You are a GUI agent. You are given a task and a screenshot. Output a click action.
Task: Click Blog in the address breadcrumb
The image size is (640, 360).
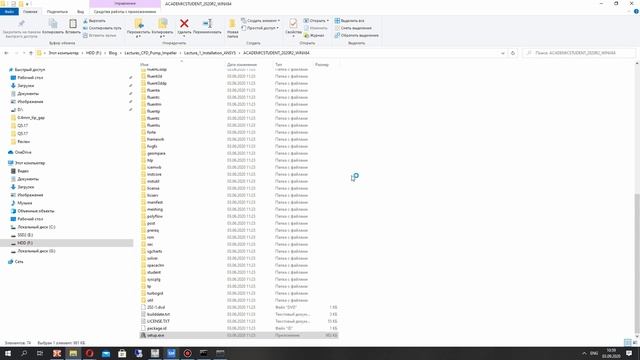click(x=113, y=53)
